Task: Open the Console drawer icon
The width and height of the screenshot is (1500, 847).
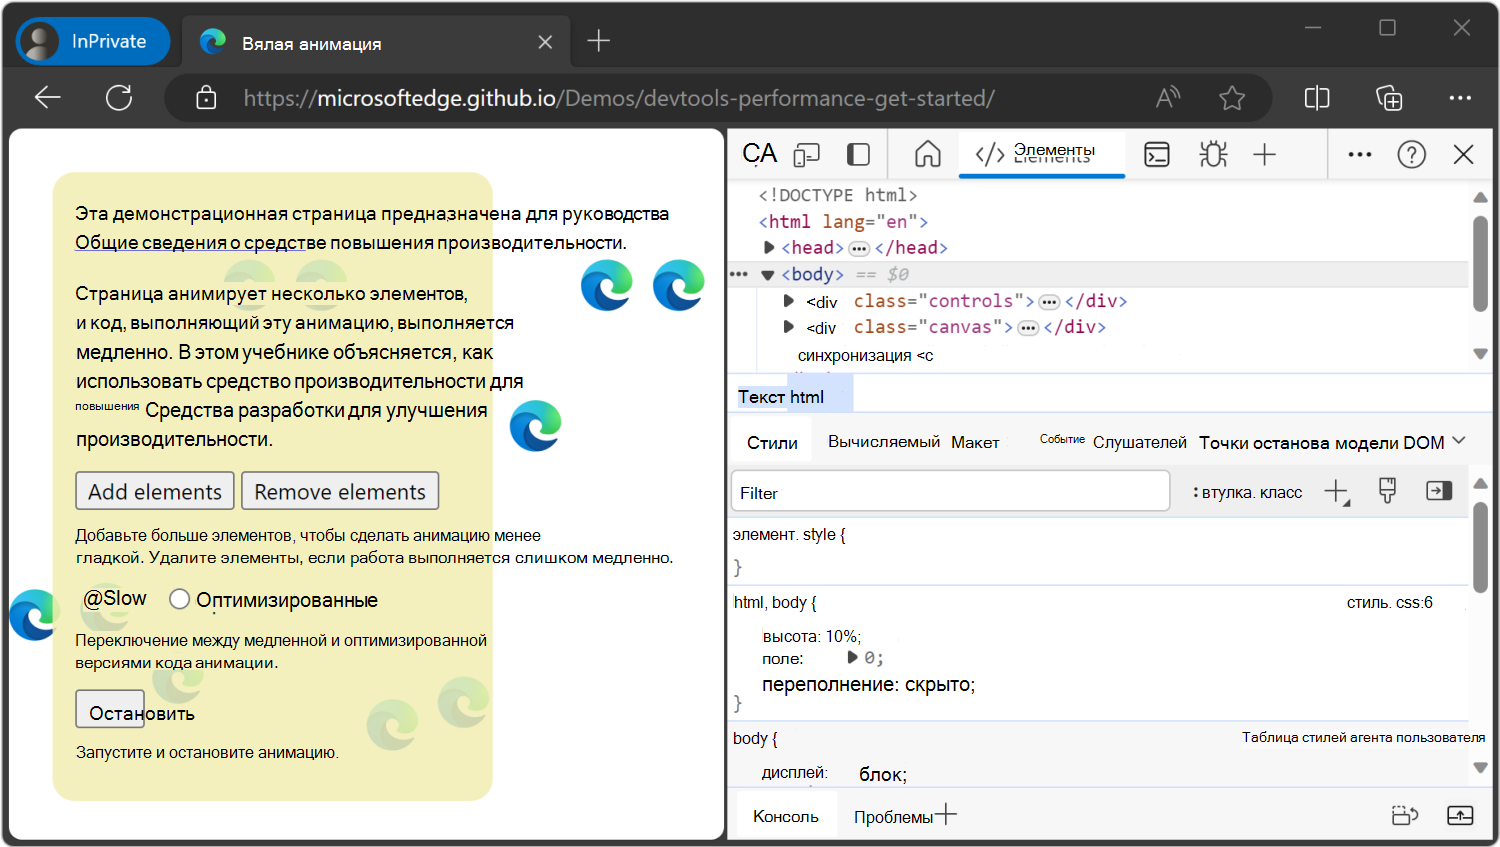Action: click(x=1157, y=154)
